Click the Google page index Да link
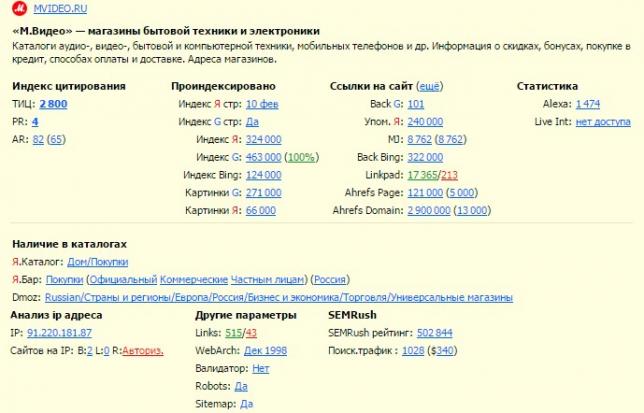644x413 pixels. tap(252, 122)
